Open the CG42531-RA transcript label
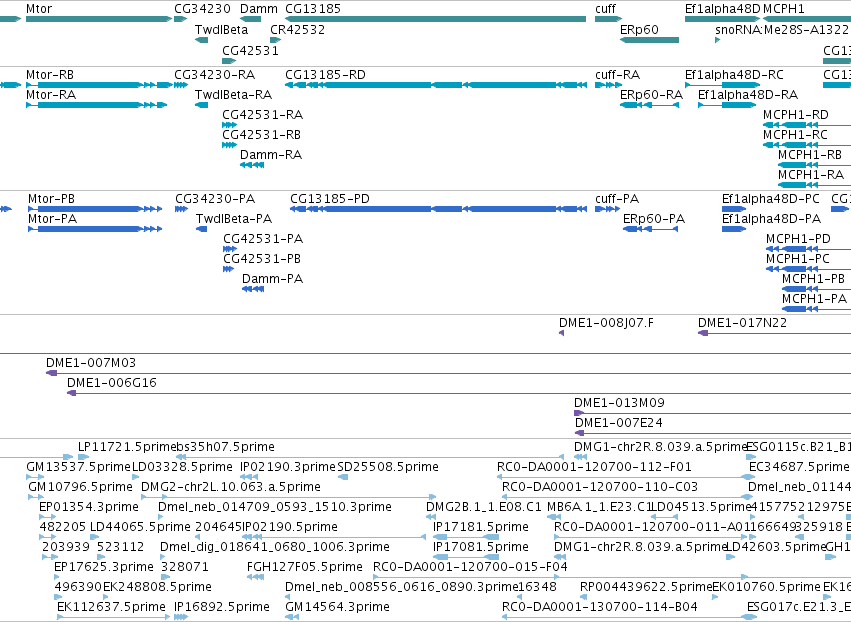851x622 pixels. tap(263, 115)
